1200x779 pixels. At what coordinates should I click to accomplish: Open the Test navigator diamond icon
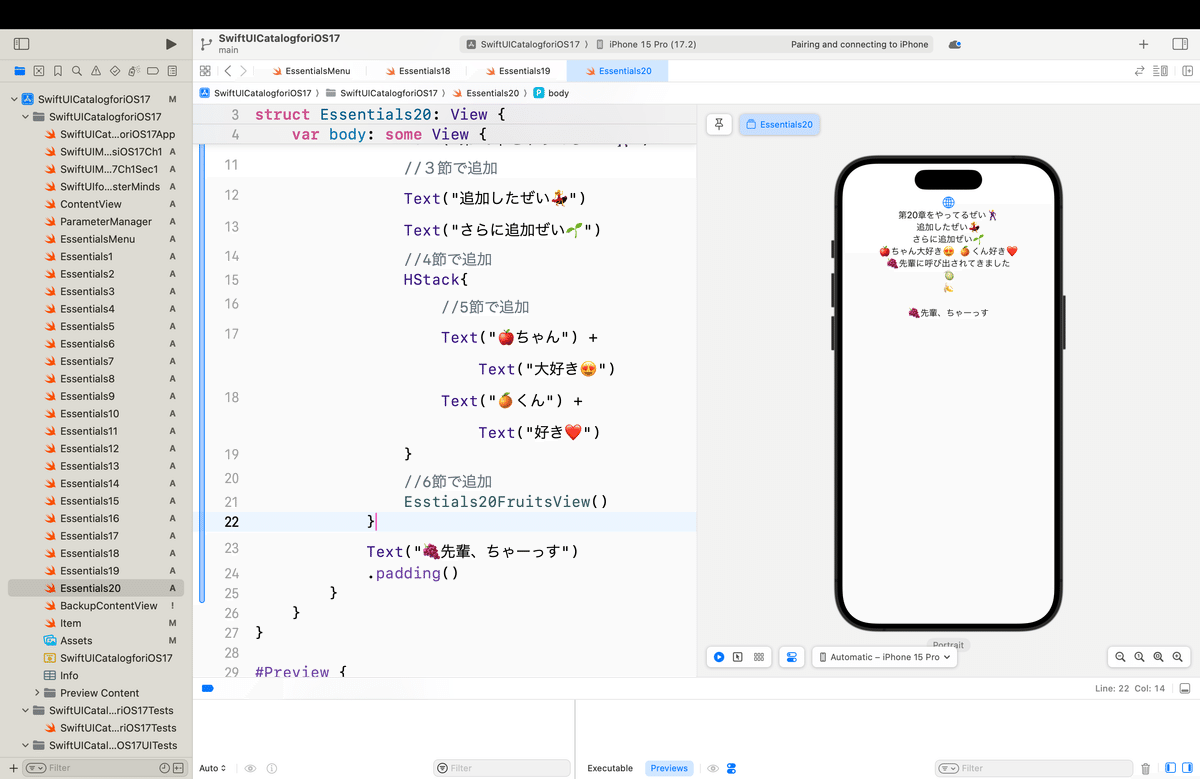coord(115,71)
